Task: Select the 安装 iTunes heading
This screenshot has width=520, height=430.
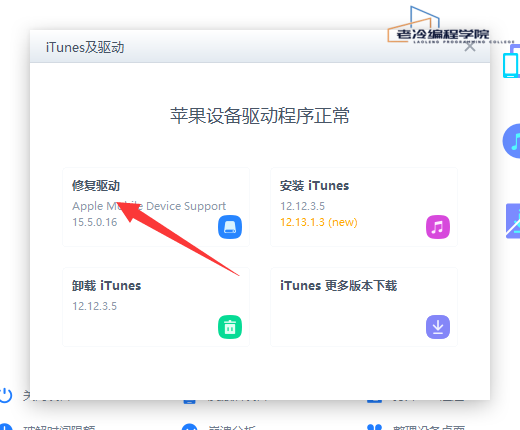Action: point(314,186)
